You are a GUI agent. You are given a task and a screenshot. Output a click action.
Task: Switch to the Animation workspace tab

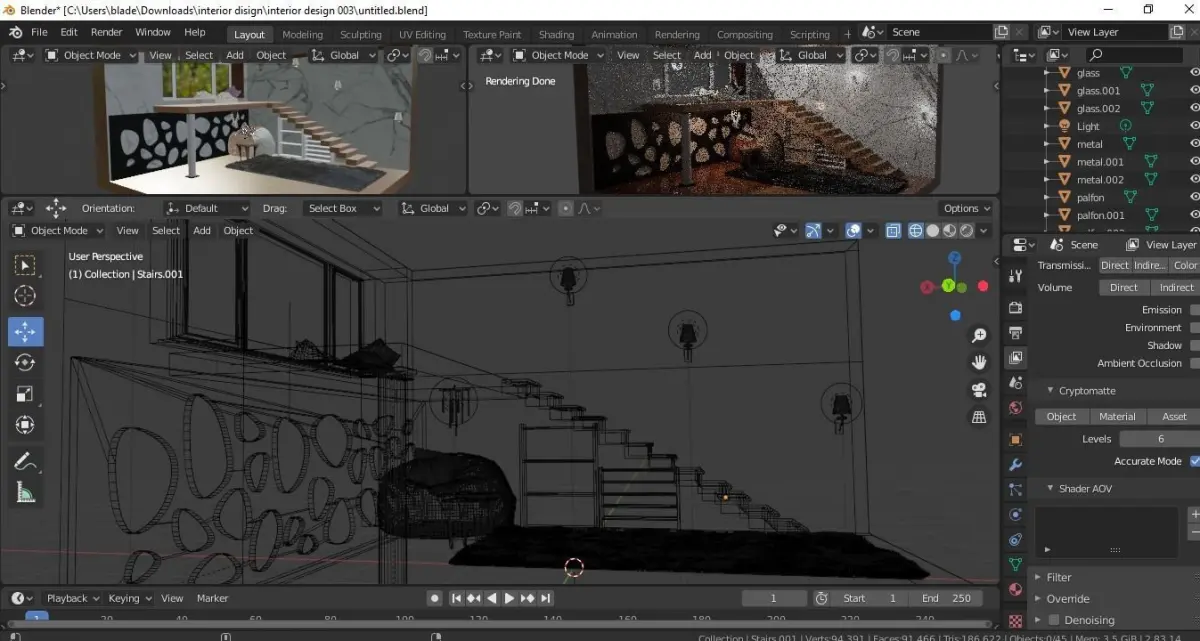coord(614,34)
